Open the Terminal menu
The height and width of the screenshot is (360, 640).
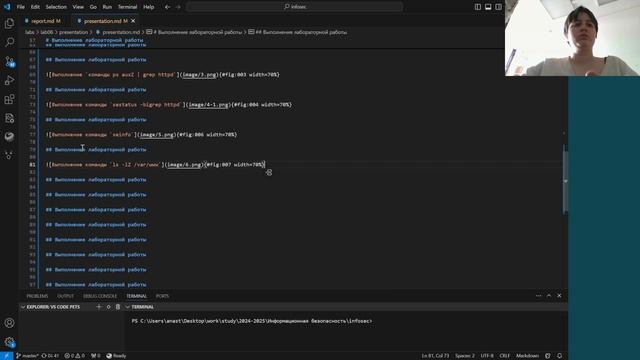coord(127,7)
